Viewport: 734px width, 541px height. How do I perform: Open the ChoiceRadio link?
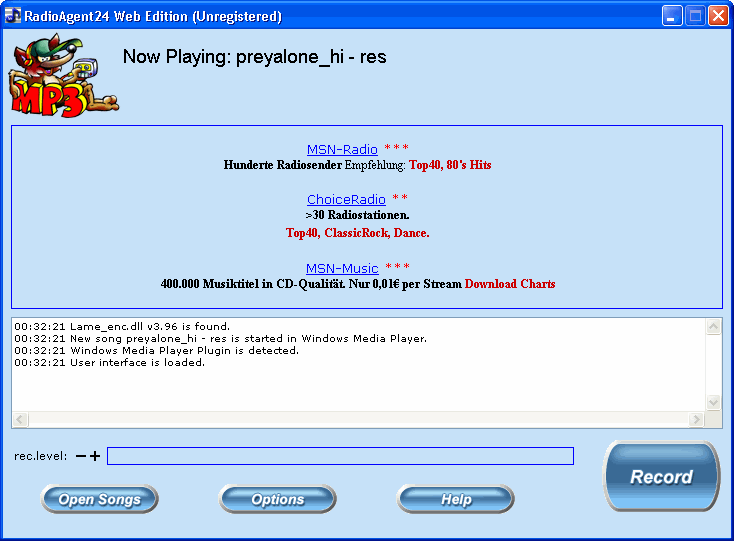click(346, 199)
